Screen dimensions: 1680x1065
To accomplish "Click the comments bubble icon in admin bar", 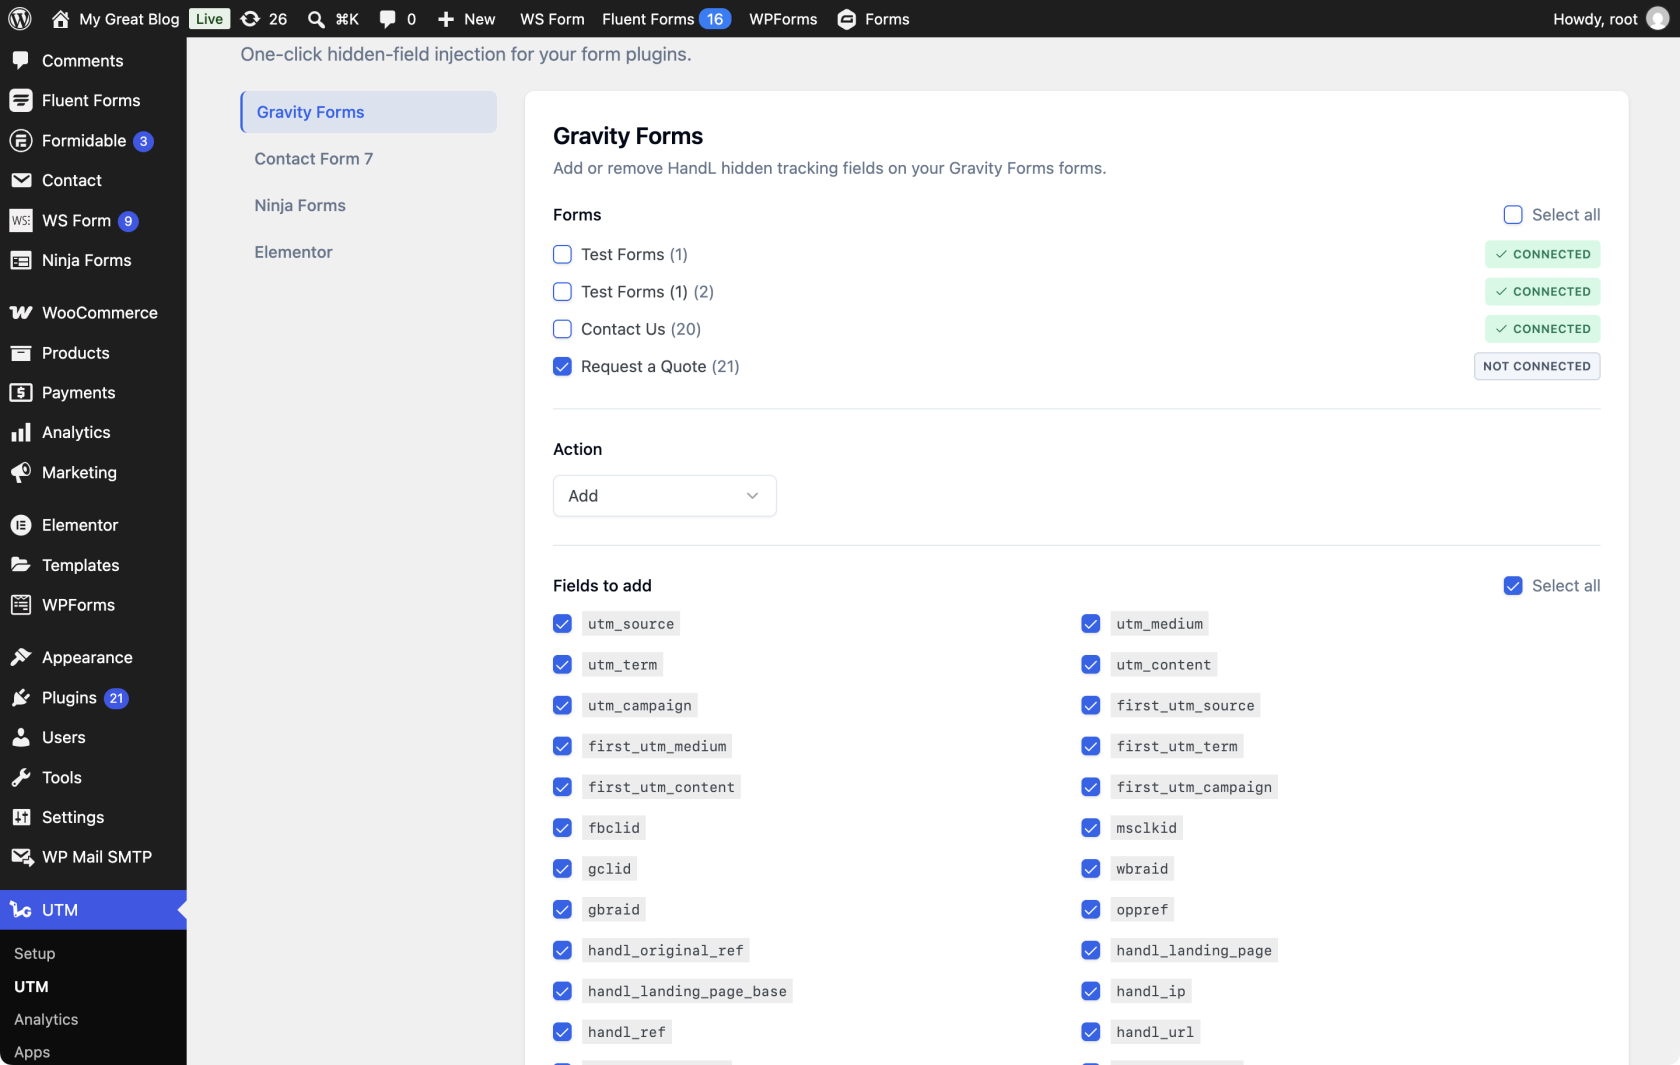I will [387, 19].
